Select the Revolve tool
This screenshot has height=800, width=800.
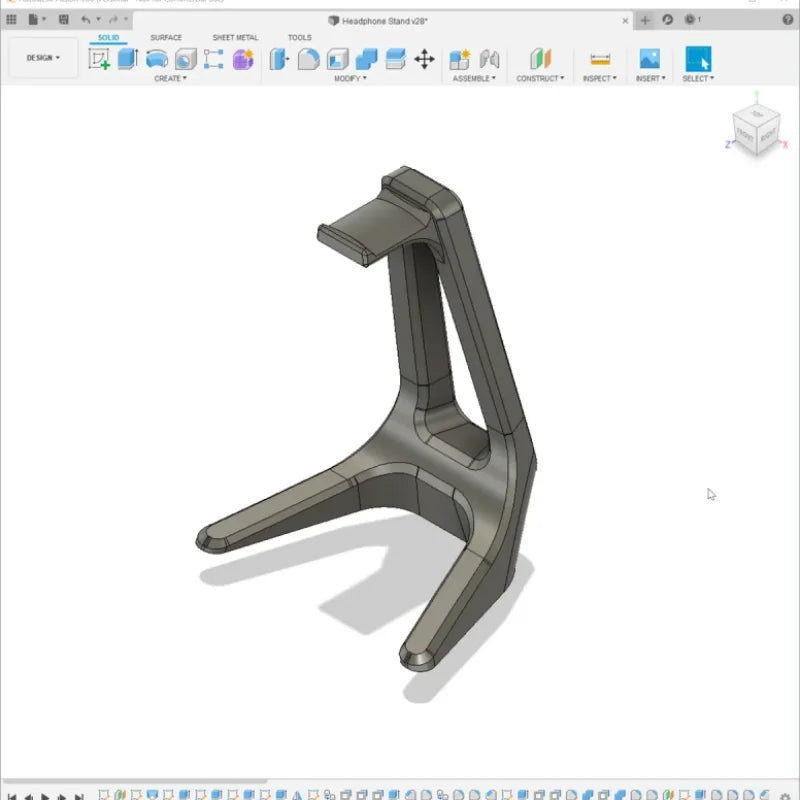(157, 59)
